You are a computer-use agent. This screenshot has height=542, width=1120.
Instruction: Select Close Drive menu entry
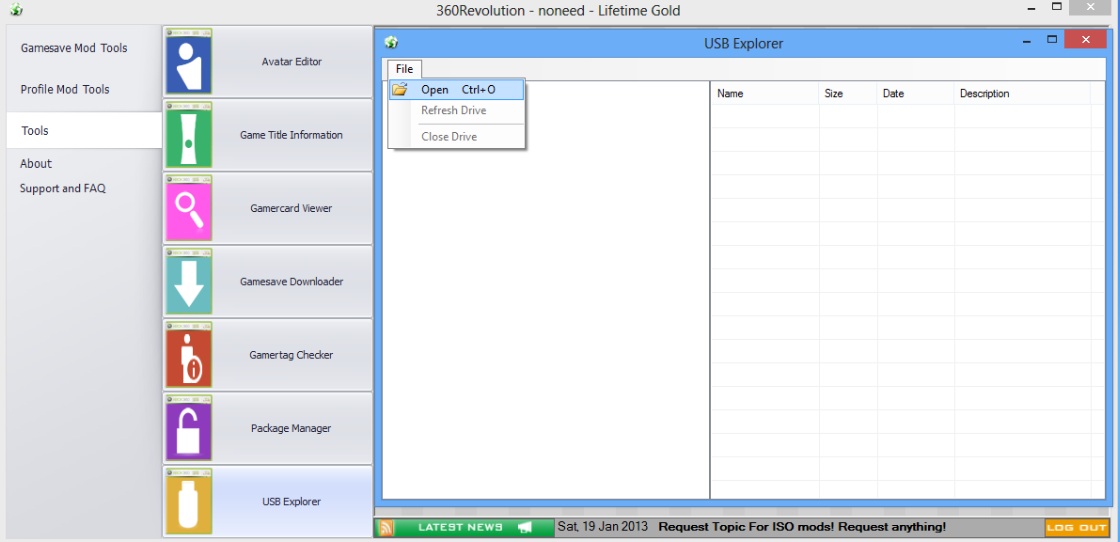pyautogui.click(x=449, y=137)
